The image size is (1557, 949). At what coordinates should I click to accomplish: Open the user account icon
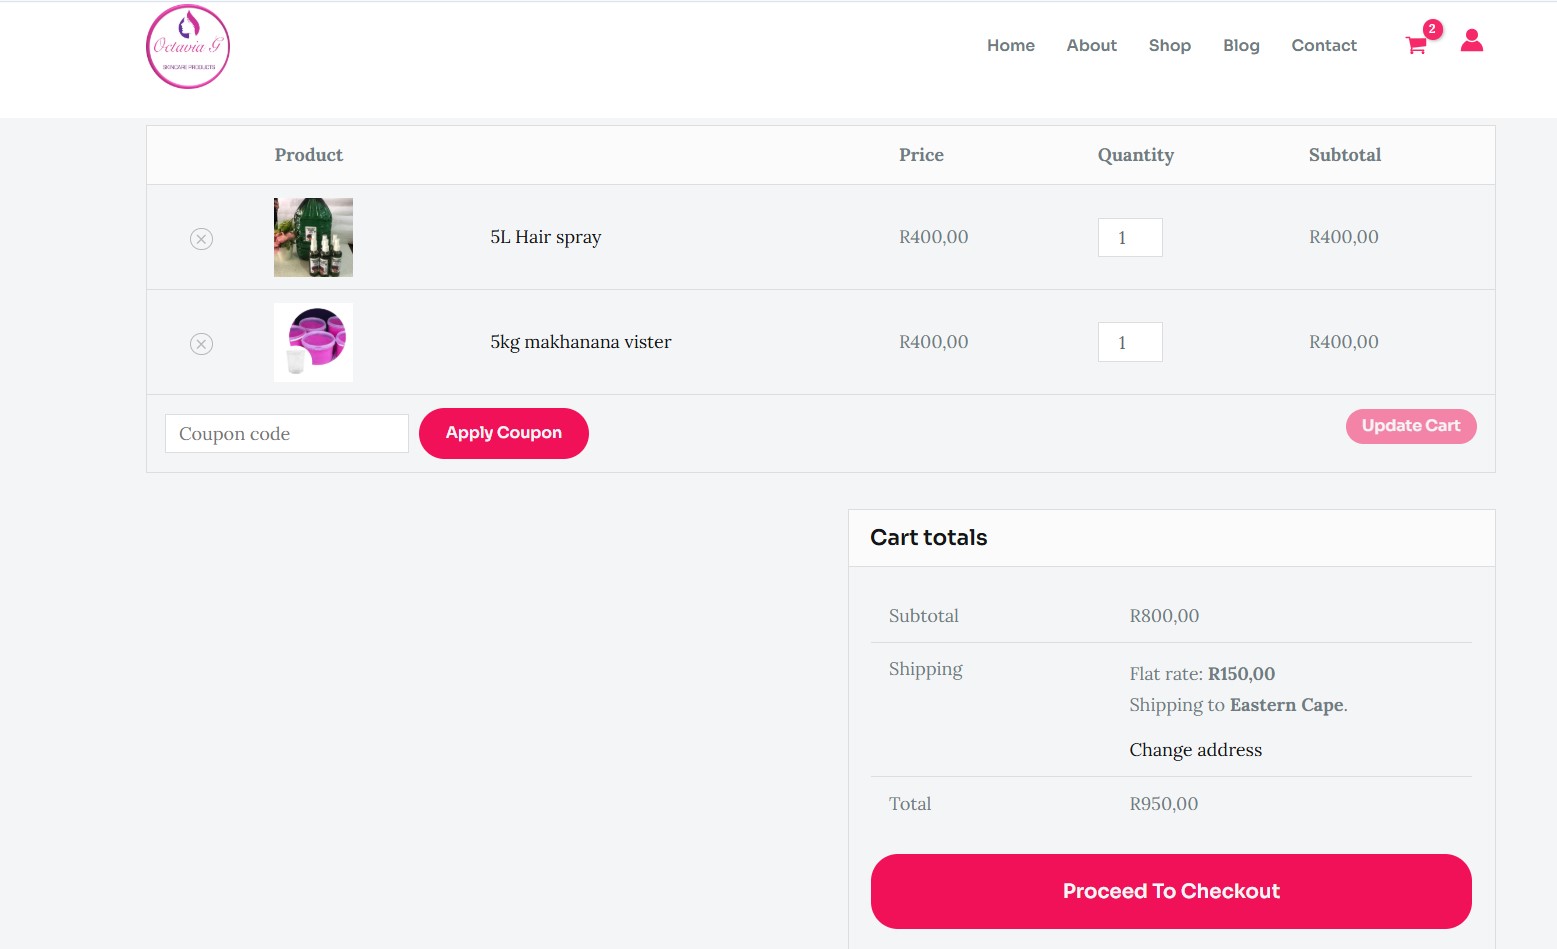click(x=1471, y=41)
